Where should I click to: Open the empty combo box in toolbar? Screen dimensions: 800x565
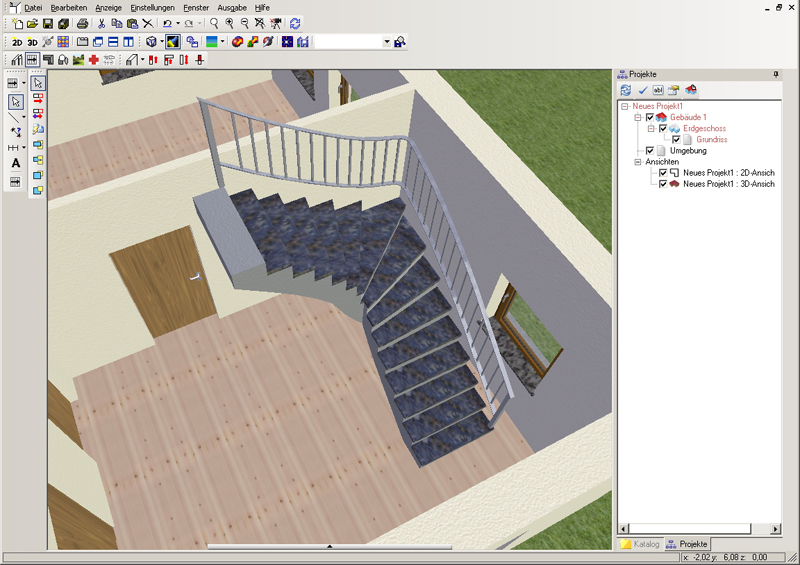[387, 42]
